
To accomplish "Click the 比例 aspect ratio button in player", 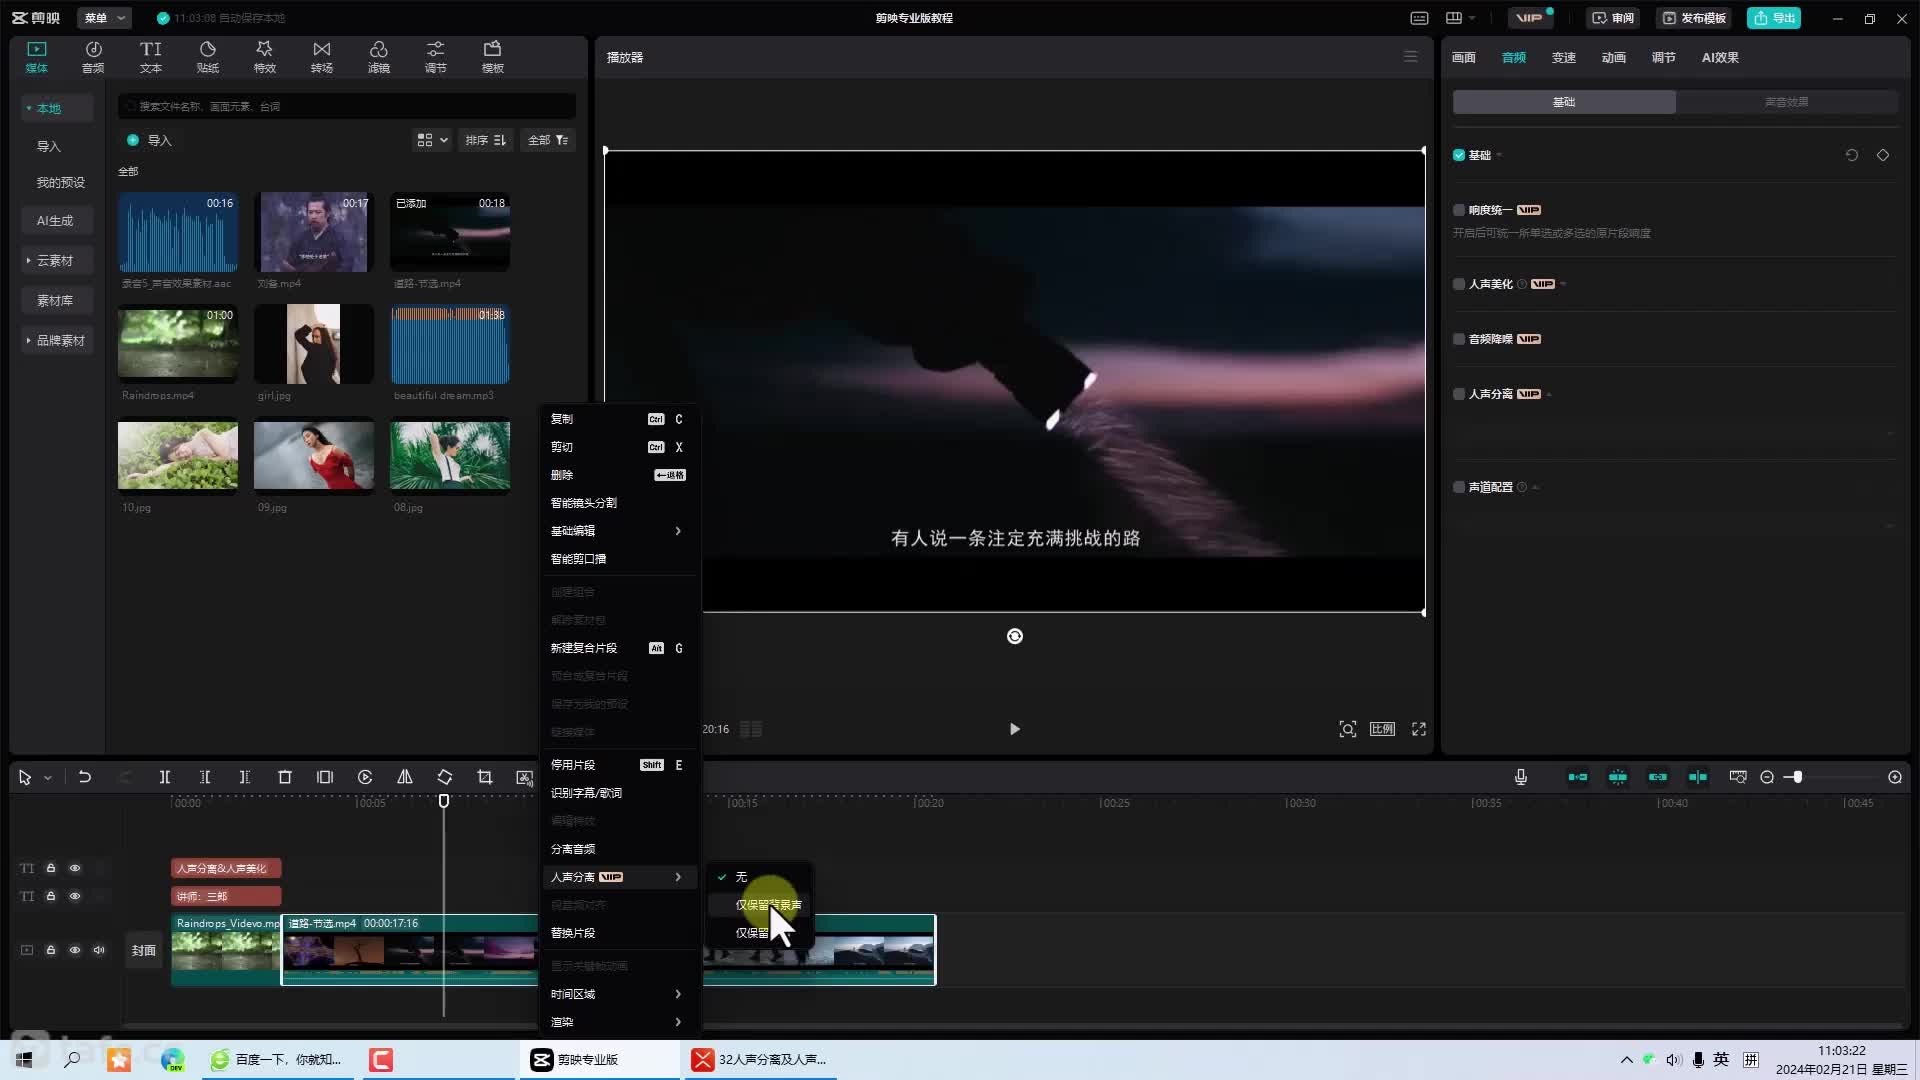I will tap(1383, 729).
